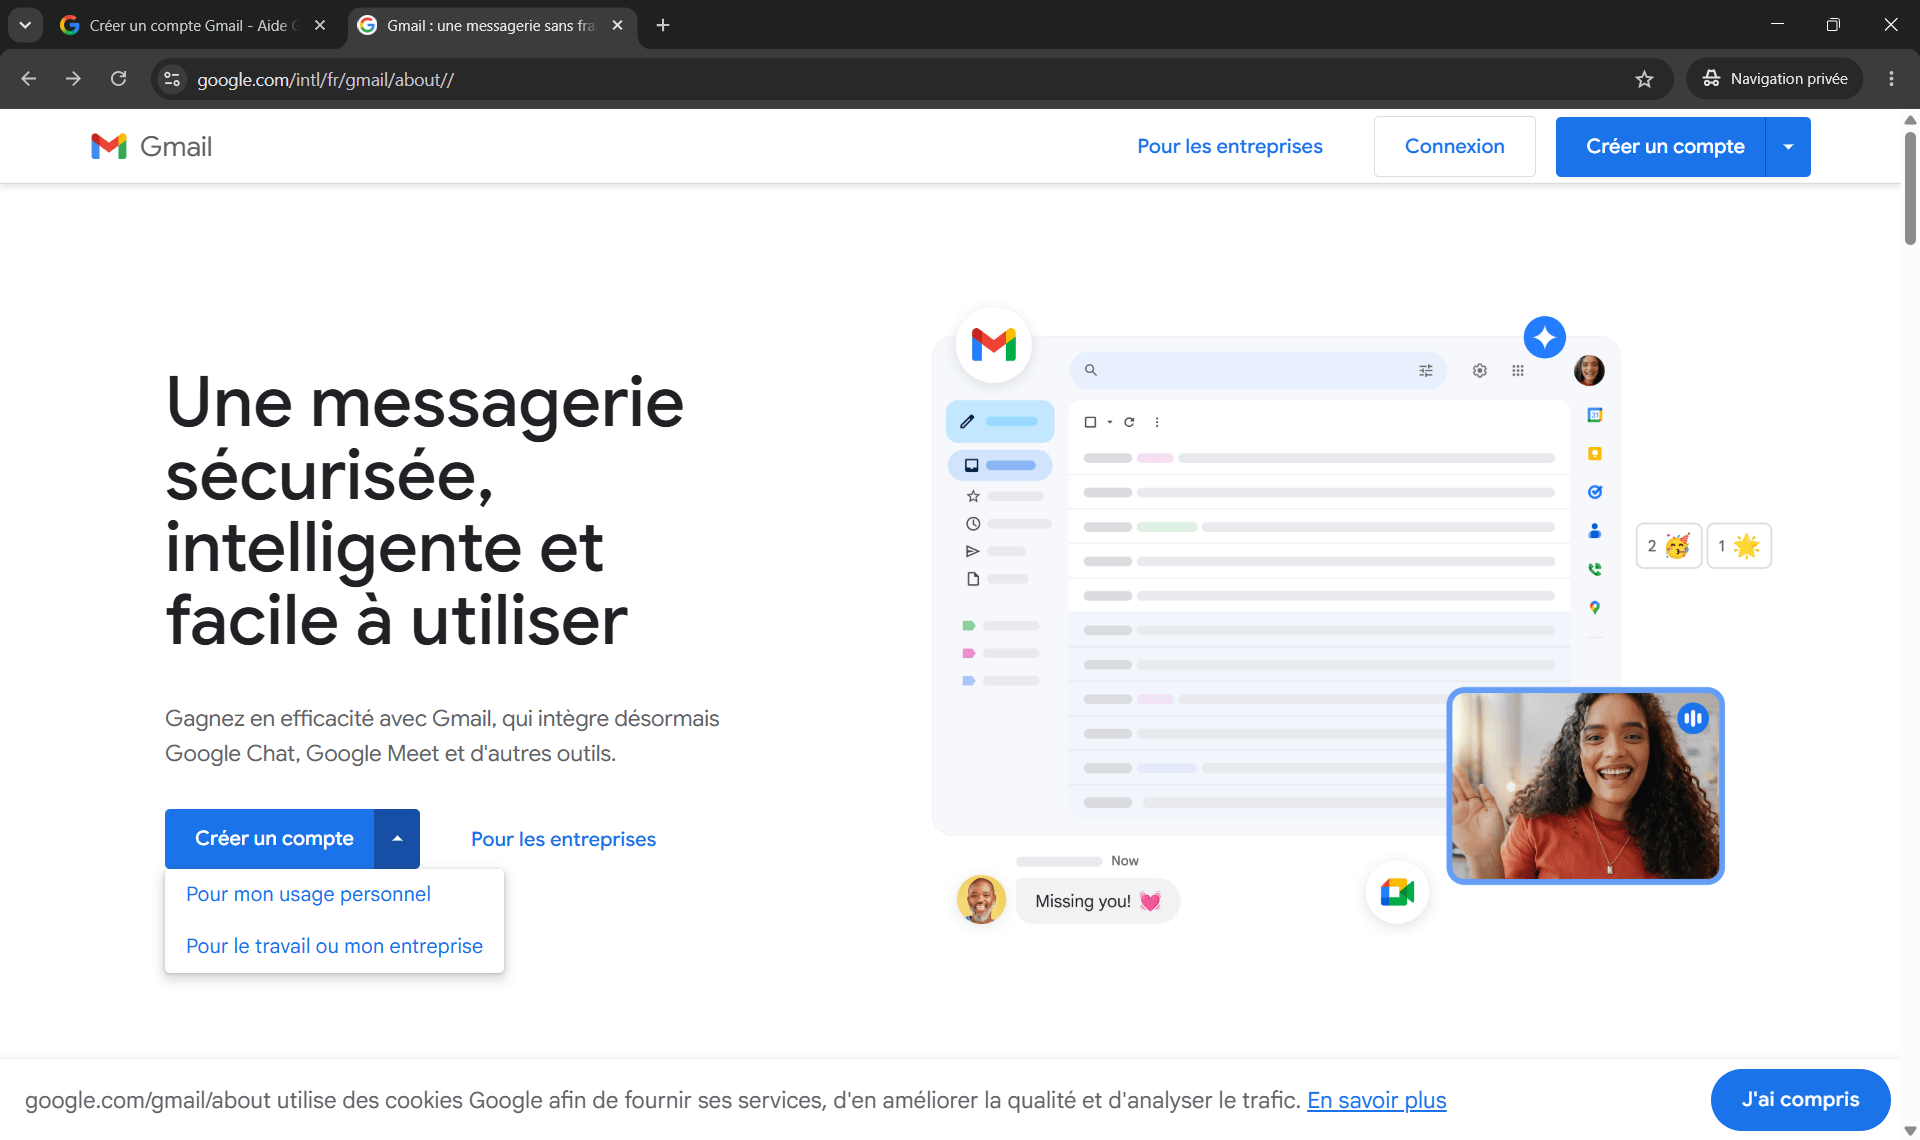
Task: Collapse the main Créer un compte dropdown arrow
Action: [x=397, y=838]
